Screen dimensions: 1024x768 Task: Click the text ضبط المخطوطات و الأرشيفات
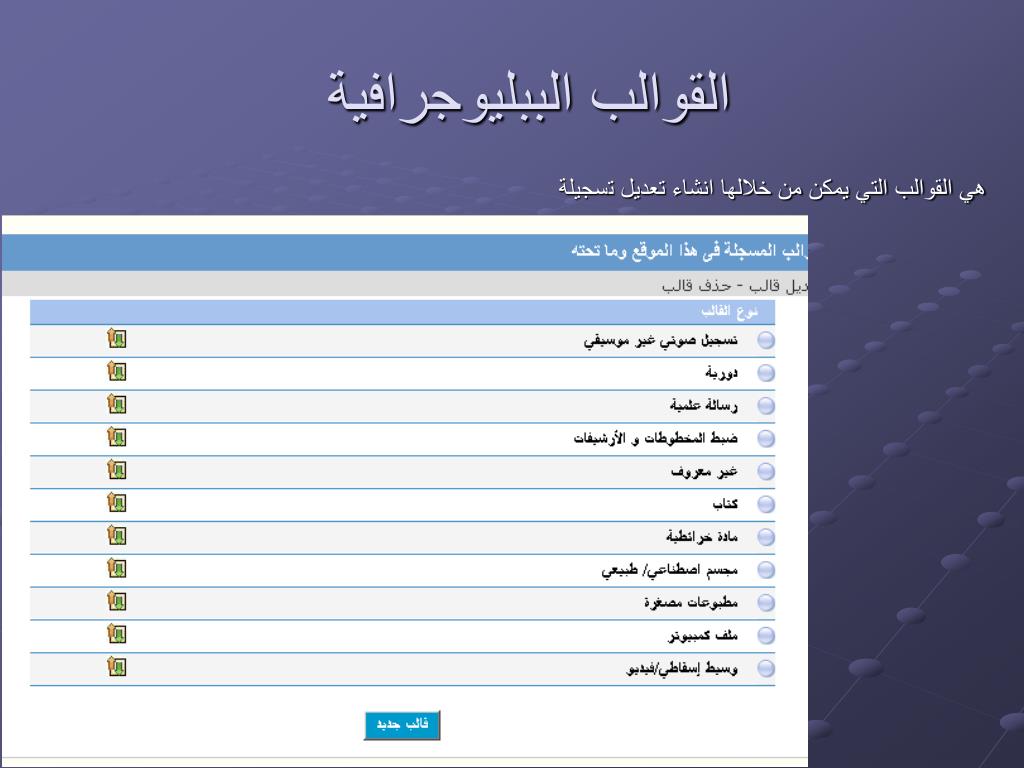pyautogui.click(x=656, y=438)
